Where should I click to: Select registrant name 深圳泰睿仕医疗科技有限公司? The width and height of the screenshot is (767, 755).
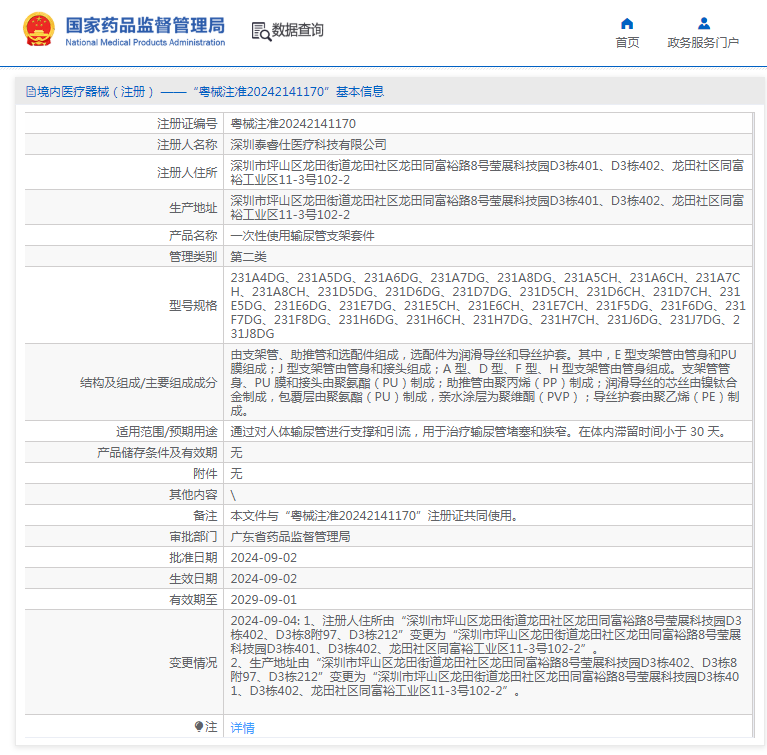pyautogui.click(x=308, y=145)
